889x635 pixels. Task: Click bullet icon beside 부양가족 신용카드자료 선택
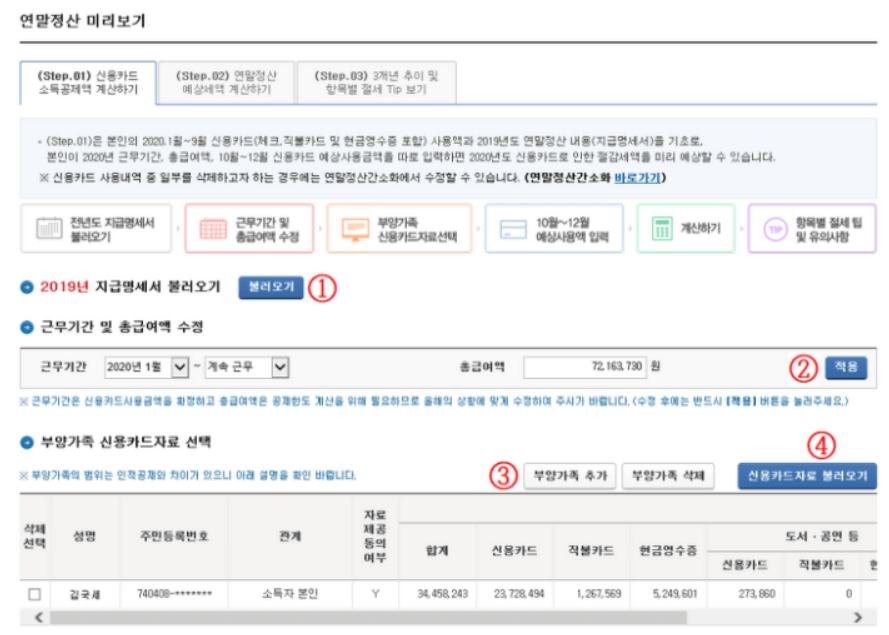[27, 442]
